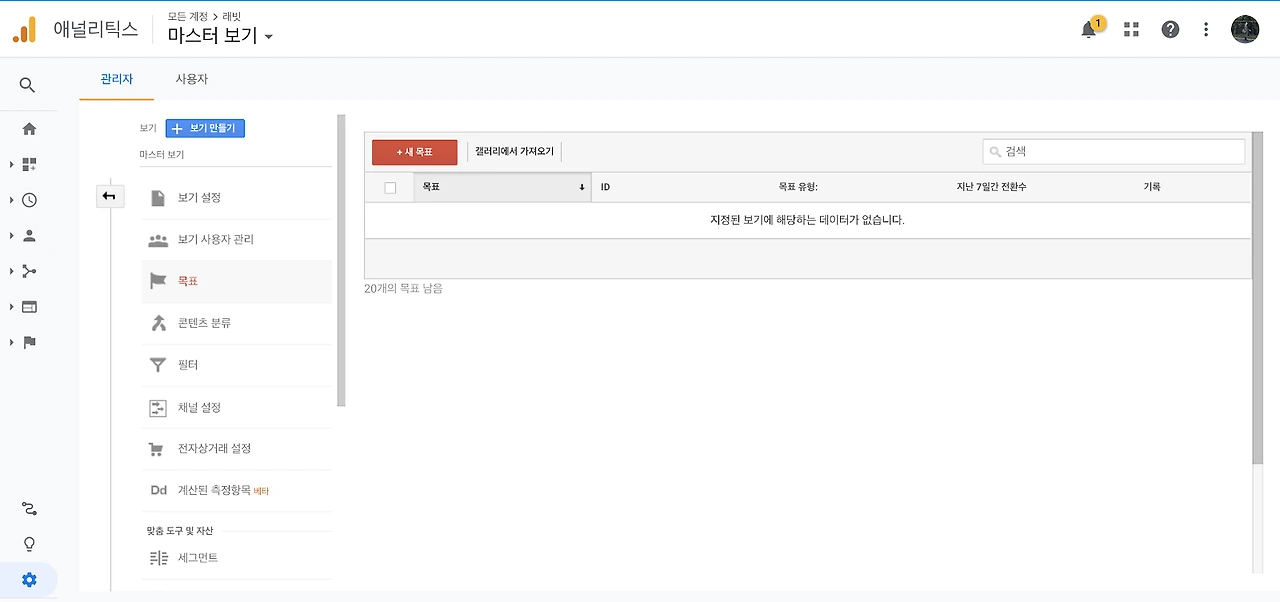The width and height of the screenshot is (1280, 602).
Task: Open the Conversions flag icon
Action: (29, 342)
